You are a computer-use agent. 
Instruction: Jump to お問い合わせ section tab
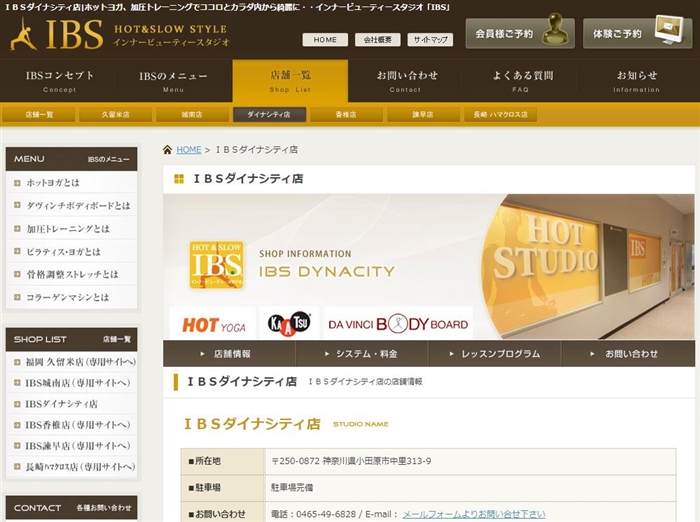click(x=629, y=354)
